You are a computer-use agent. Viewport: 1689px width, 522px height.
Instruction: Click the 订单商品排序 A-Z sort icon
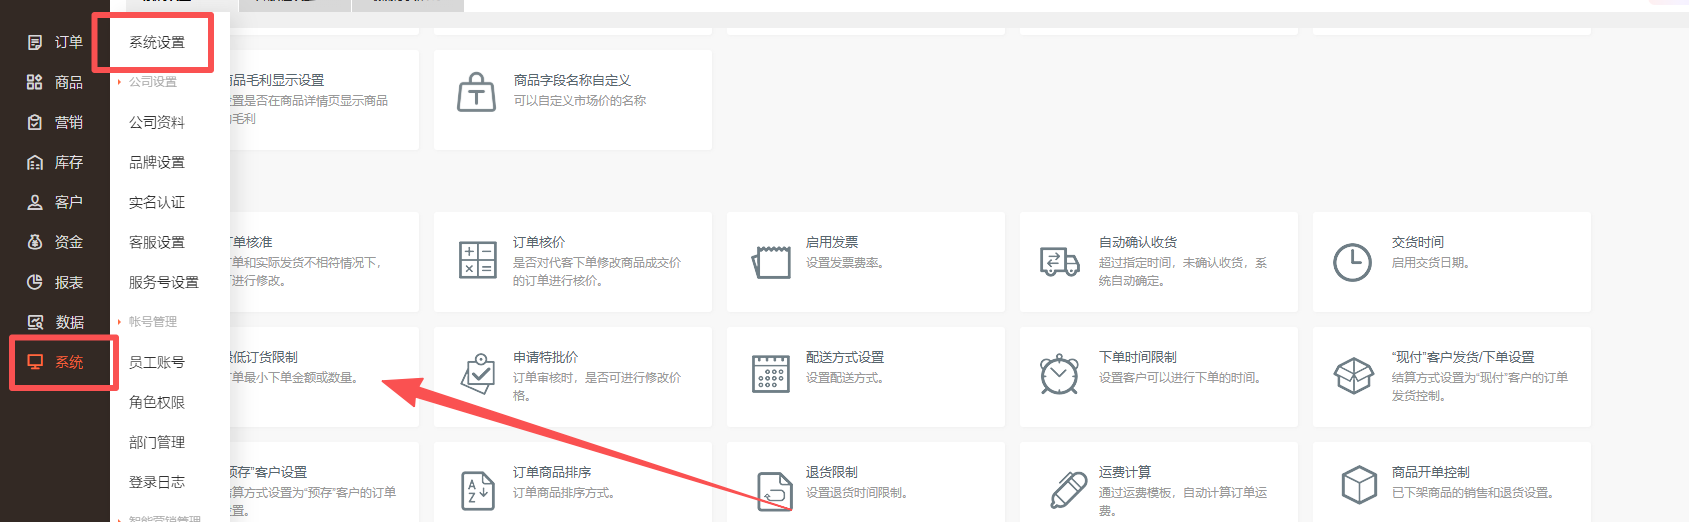tap(478, 490)
